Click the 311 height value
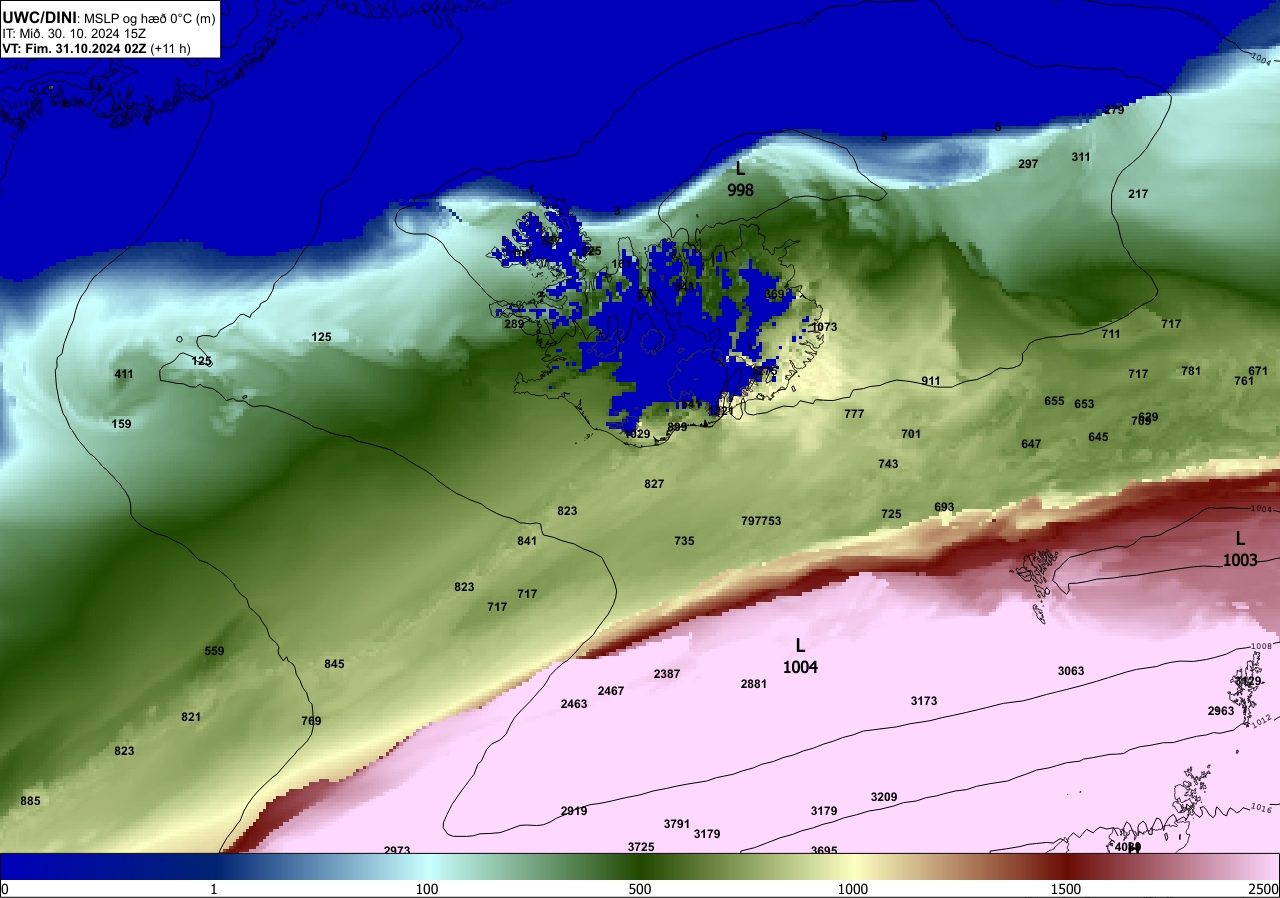Viewport: 1280px width, 898px height. [x=1081, y=157]
